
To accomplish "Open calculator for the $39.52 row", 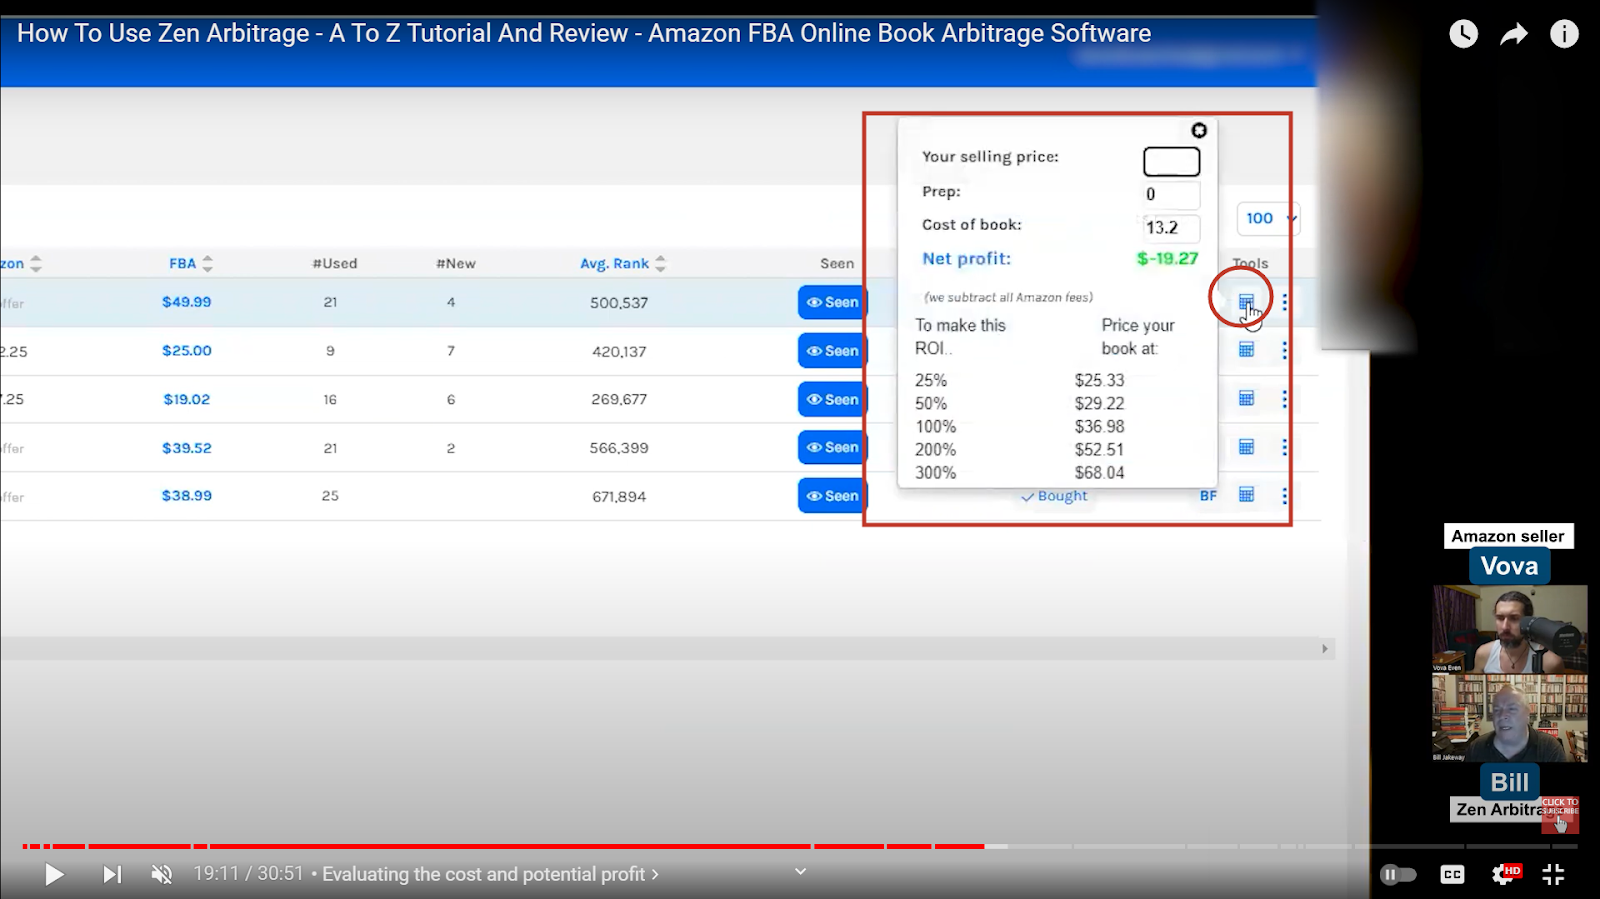I will tap(1246, 447).
